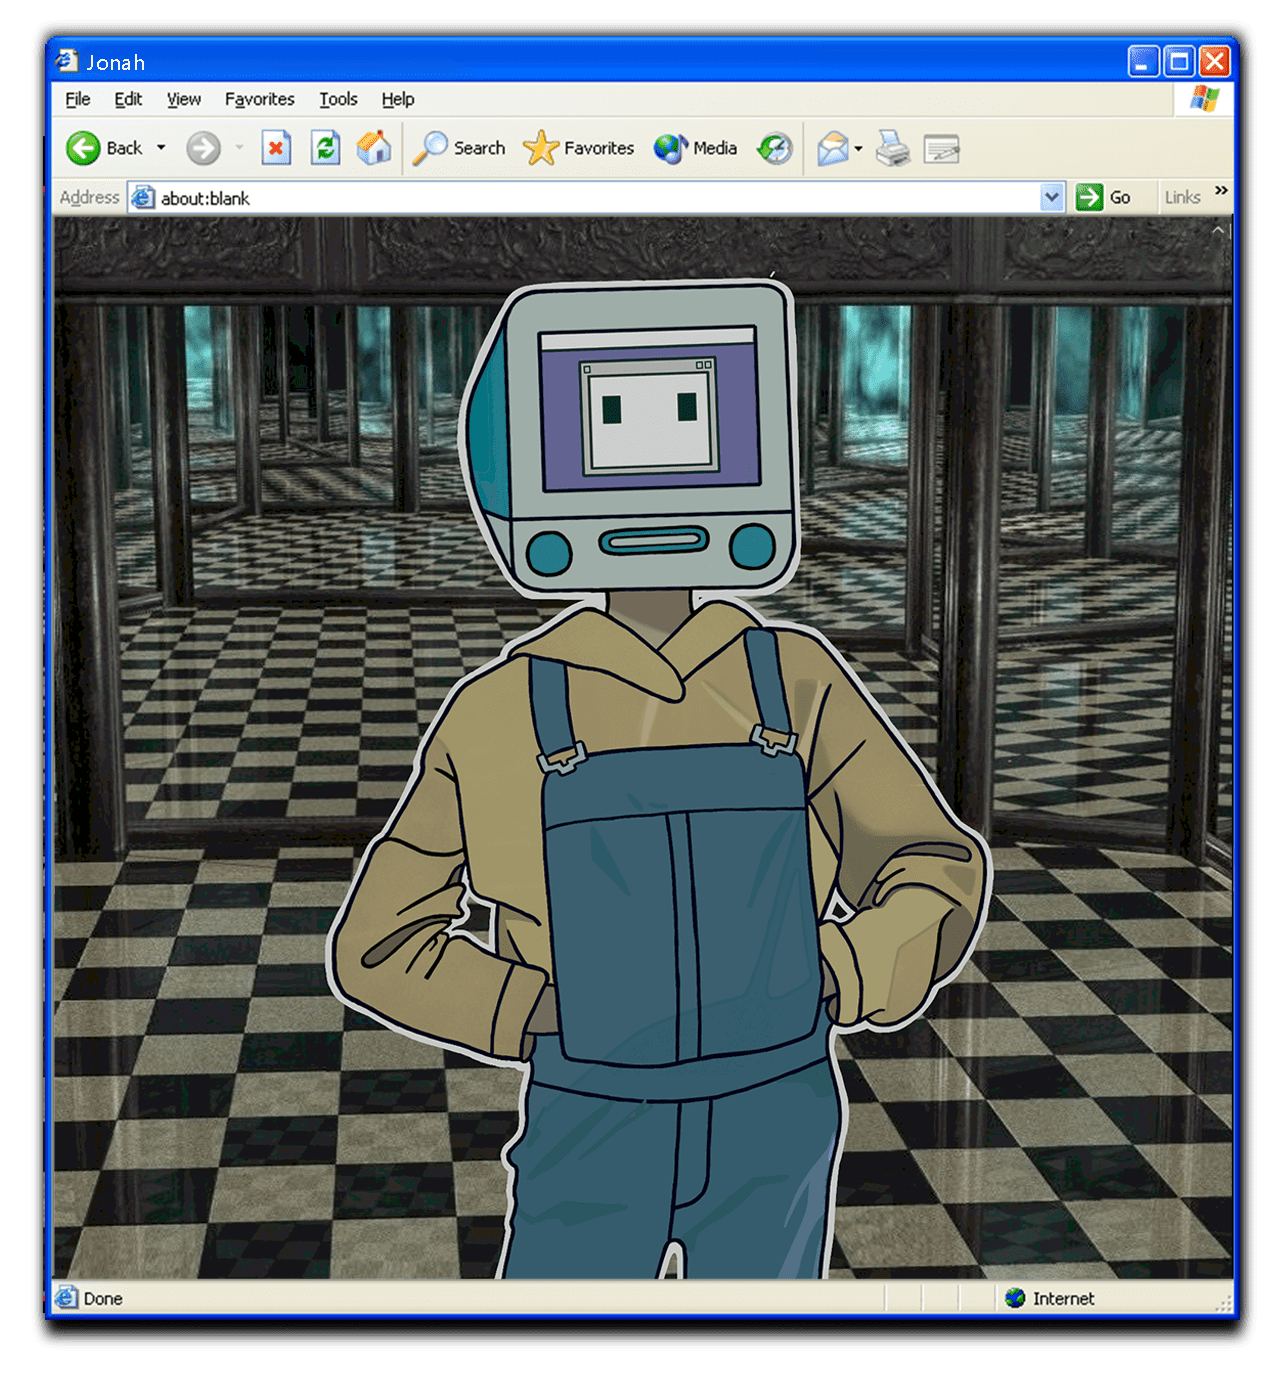
Task: Click the resize grip in status bar corner
Action: click(x=1223, y=1302)
